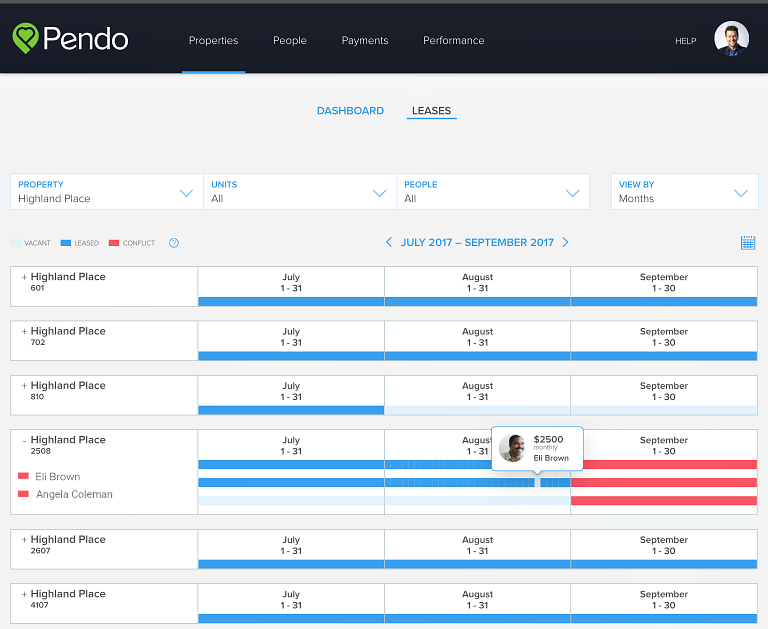
Task: Open the Payments nav item
Action: [365, 40]
